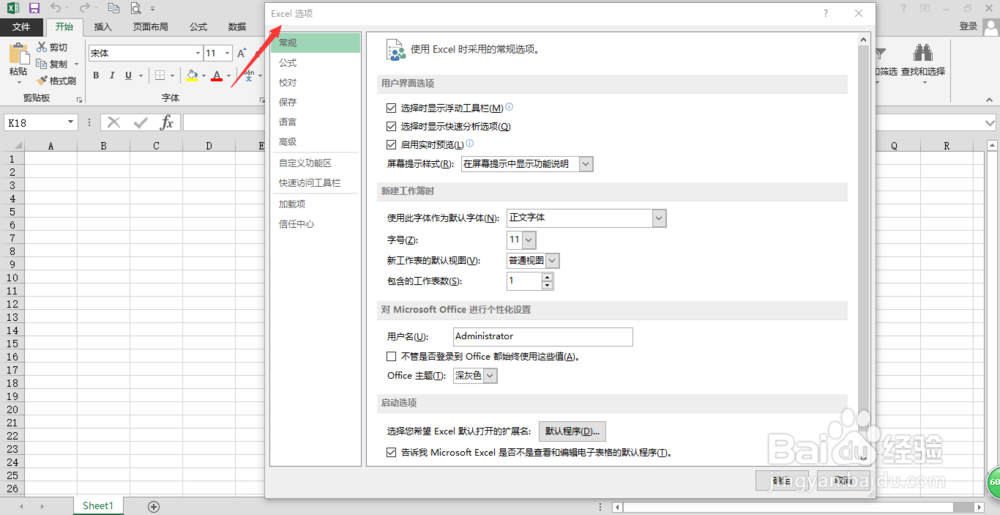Open Clipboard group dialog launcher
Viewport: 1000px width, 515px height.
pos(79,99)
